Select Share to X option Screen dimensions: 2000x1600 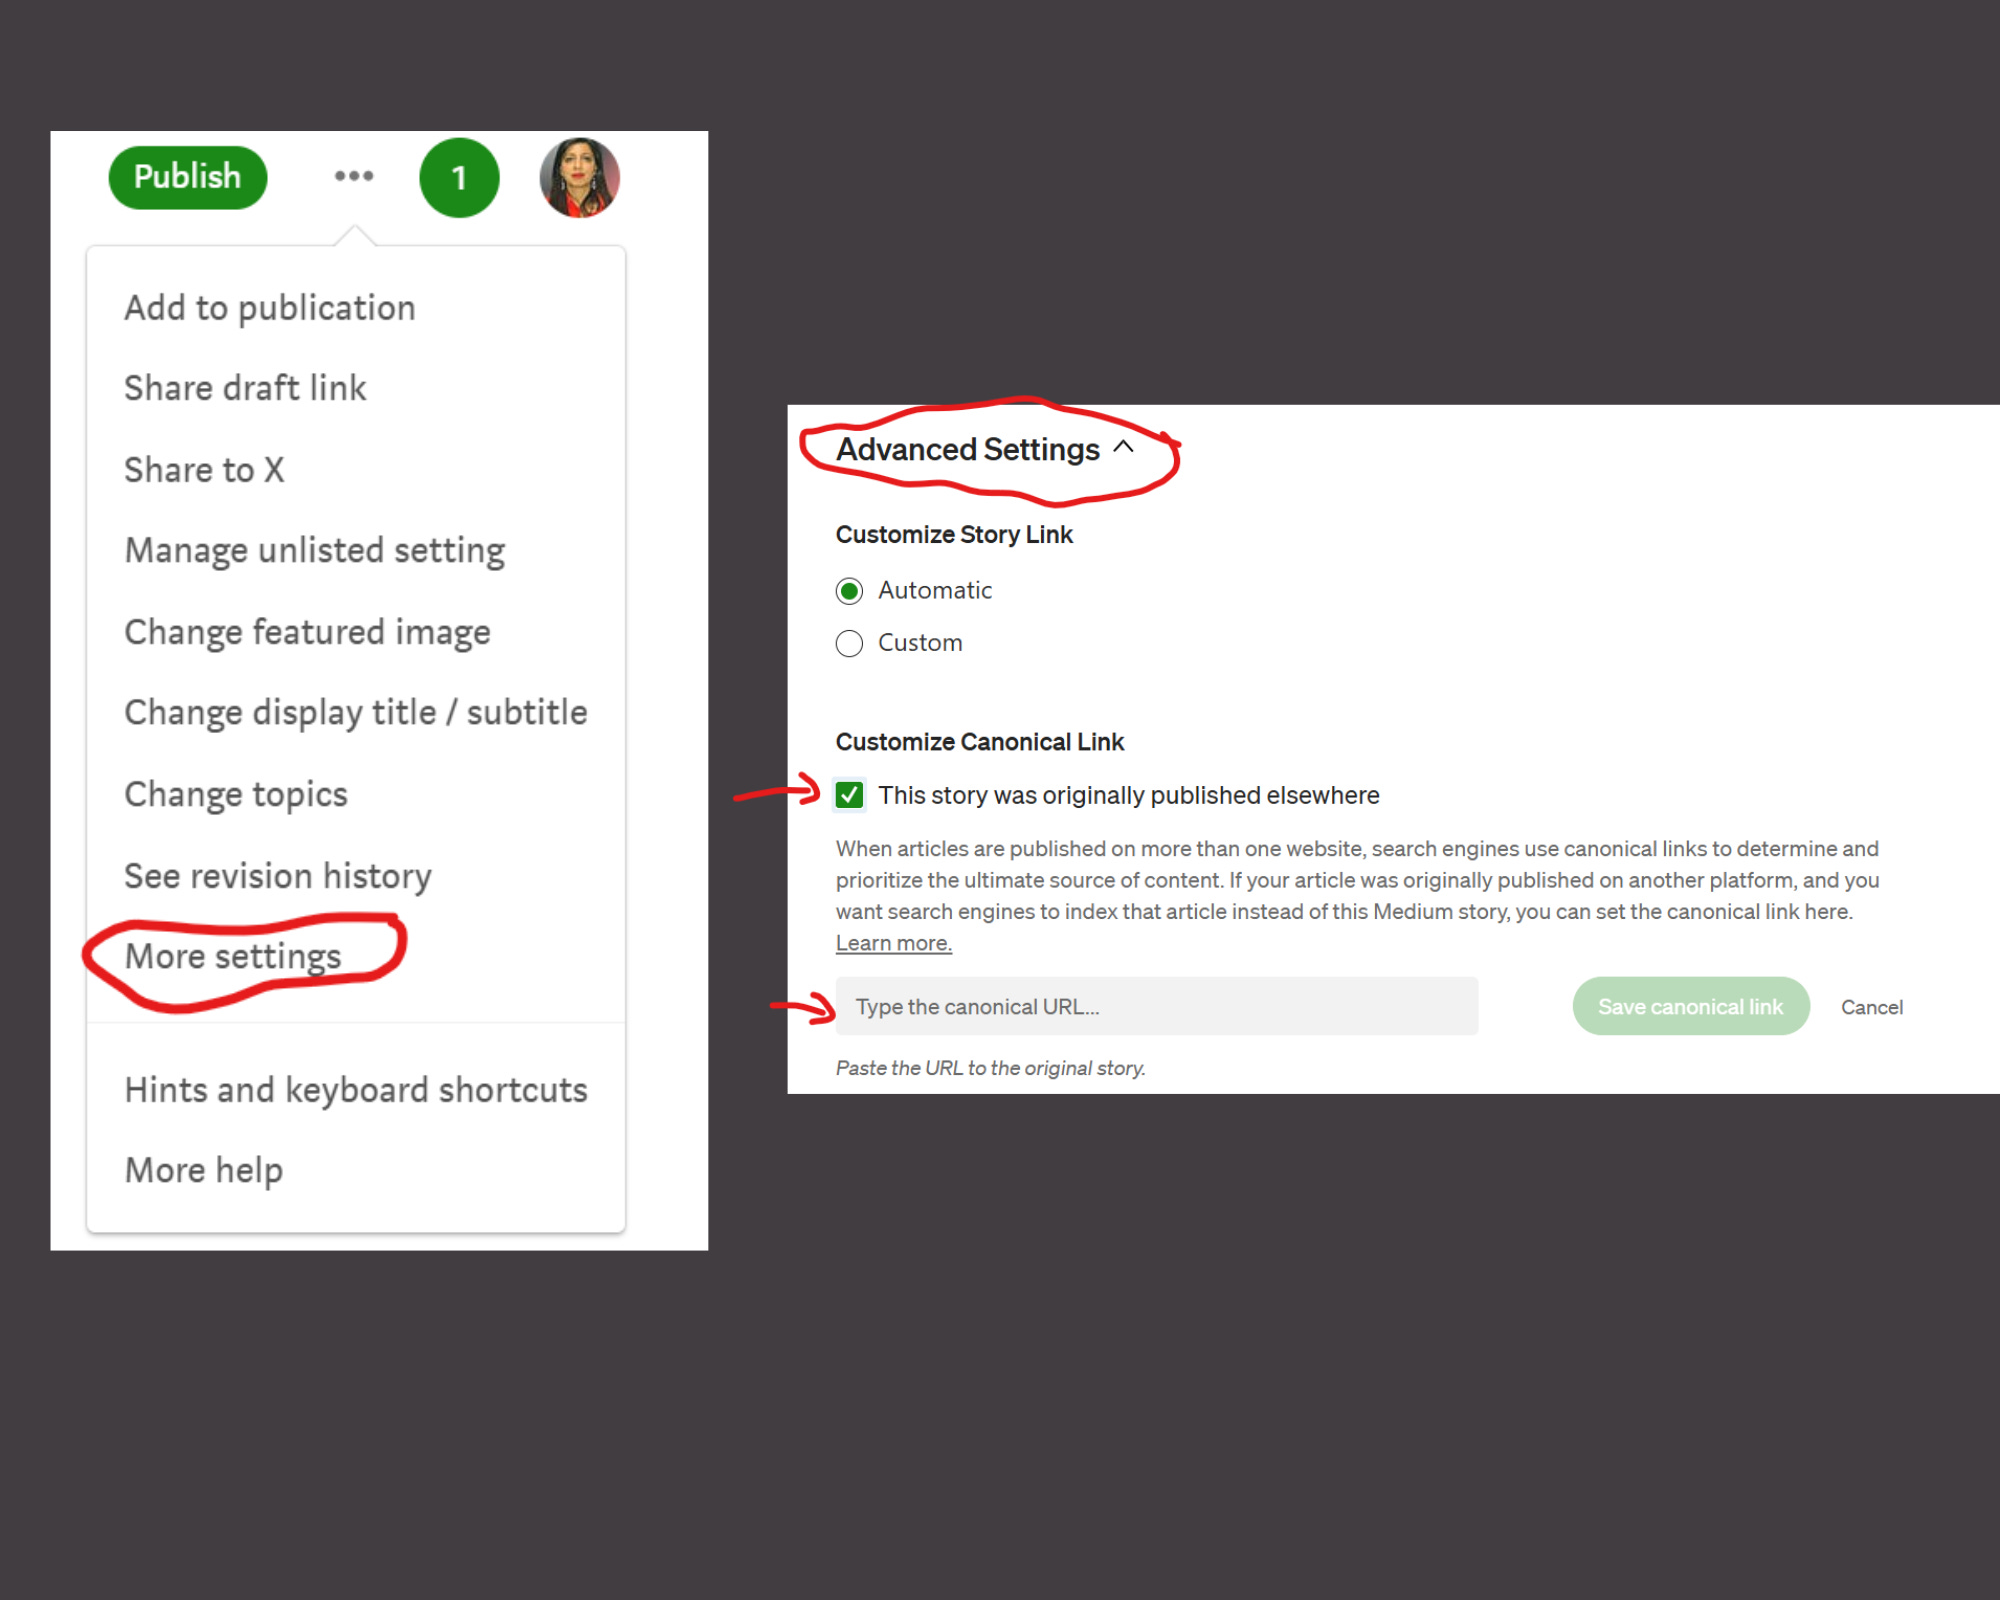pyautogui.click(x=204, y=470)
